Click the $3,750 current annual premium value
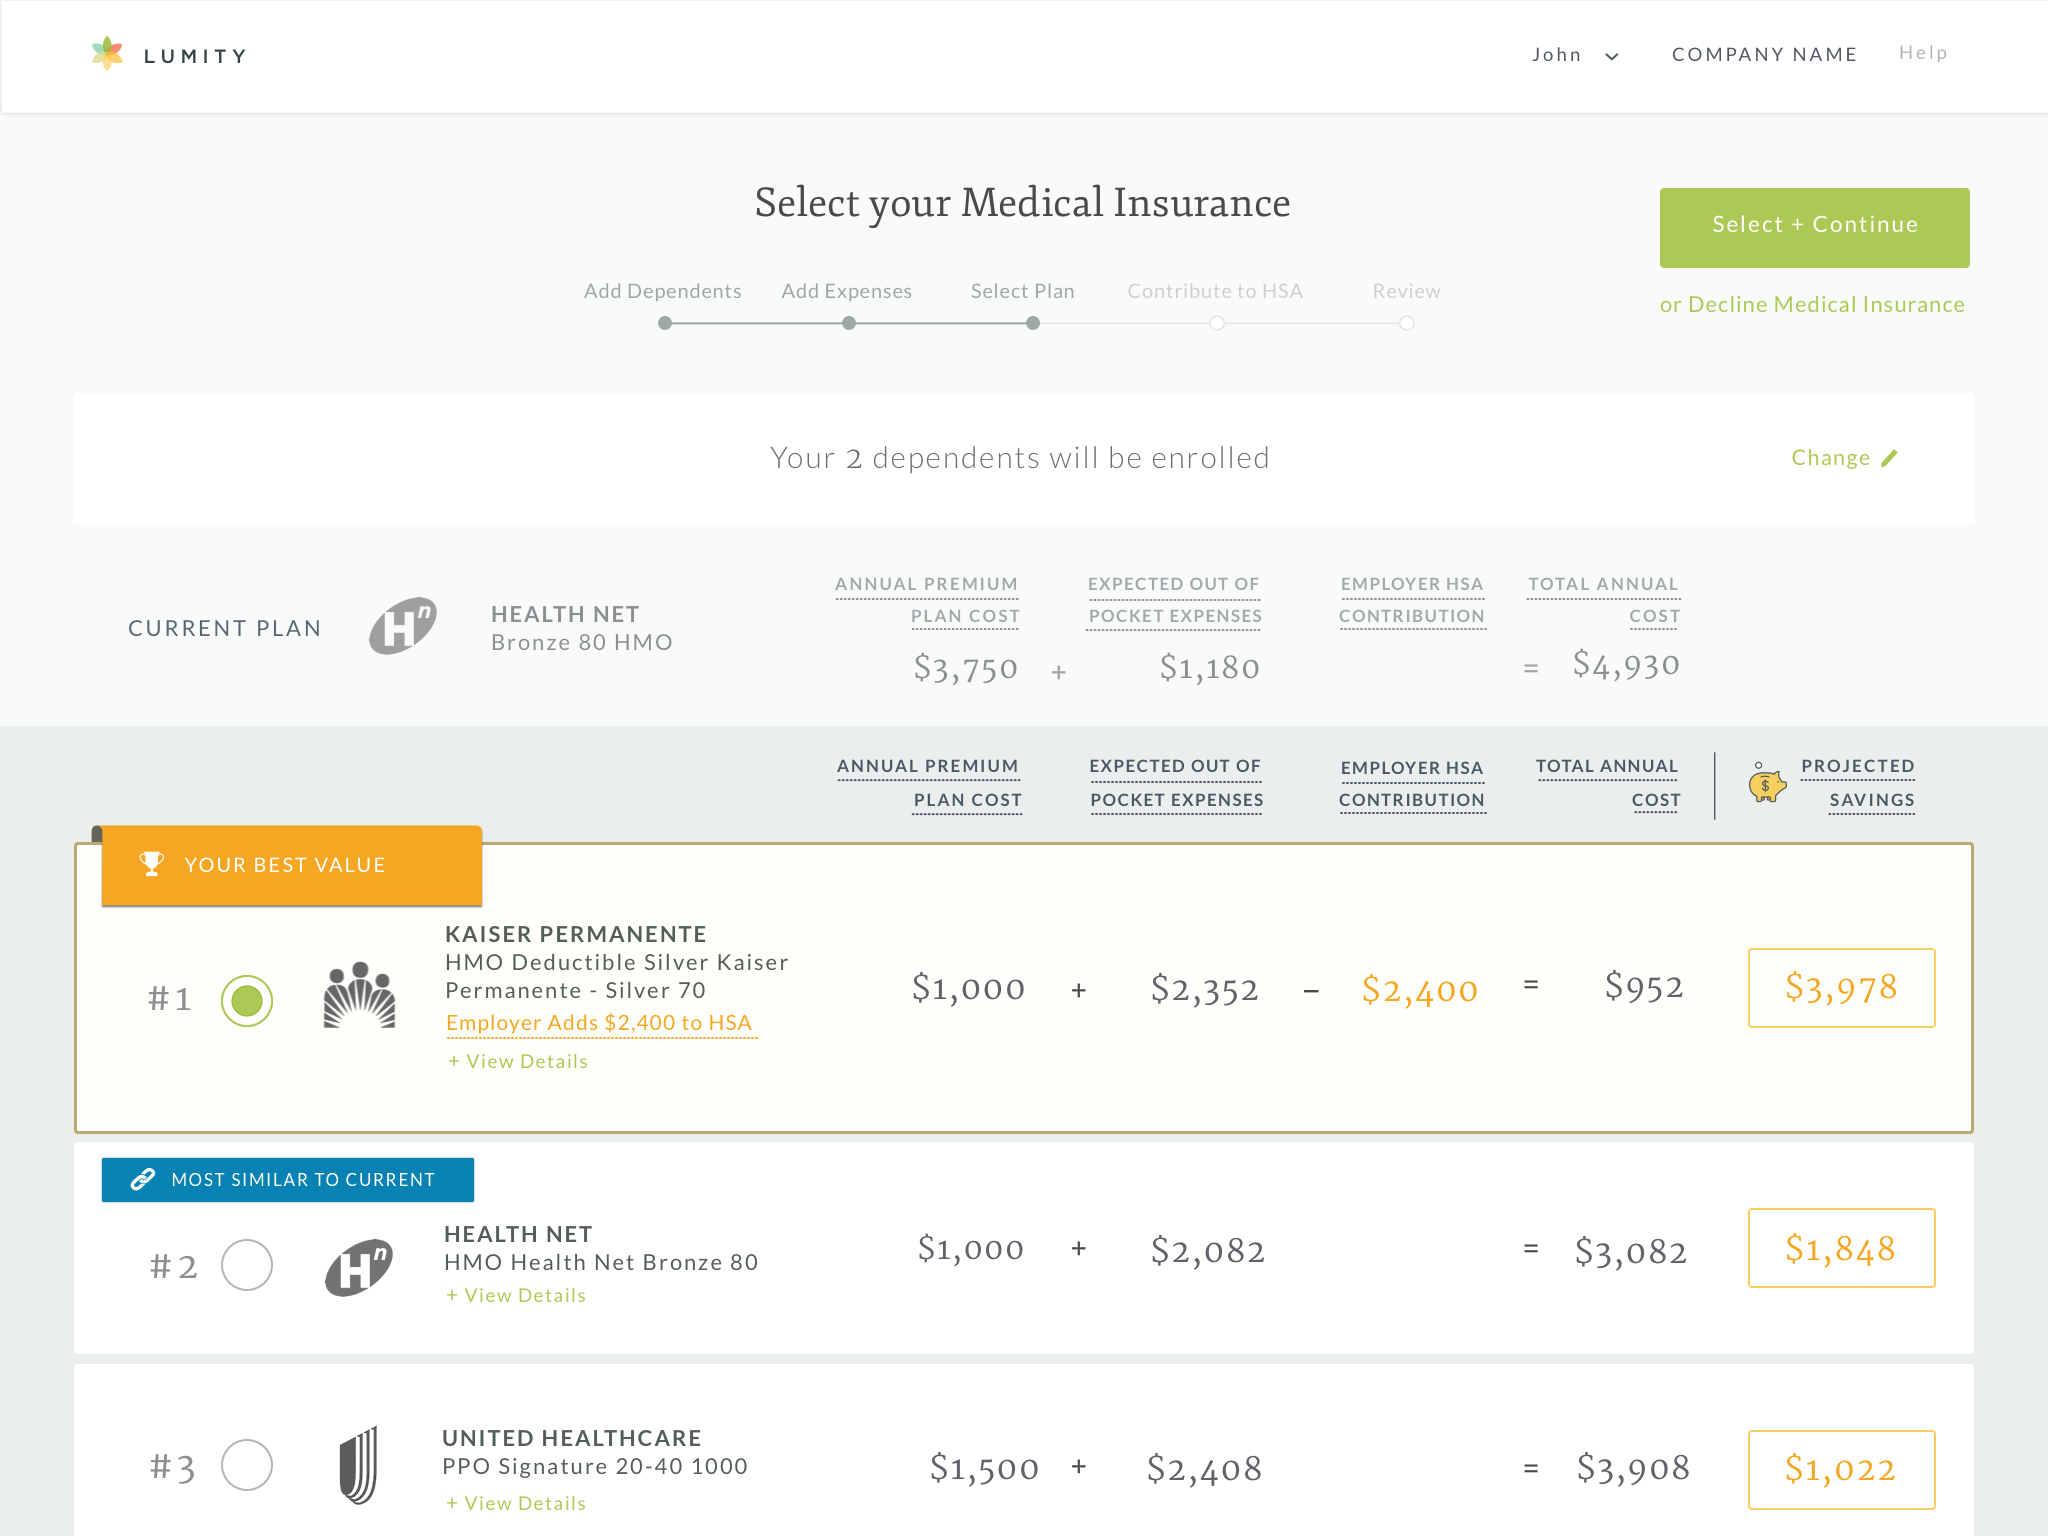 pyautogui.click(x=966, y=668)
